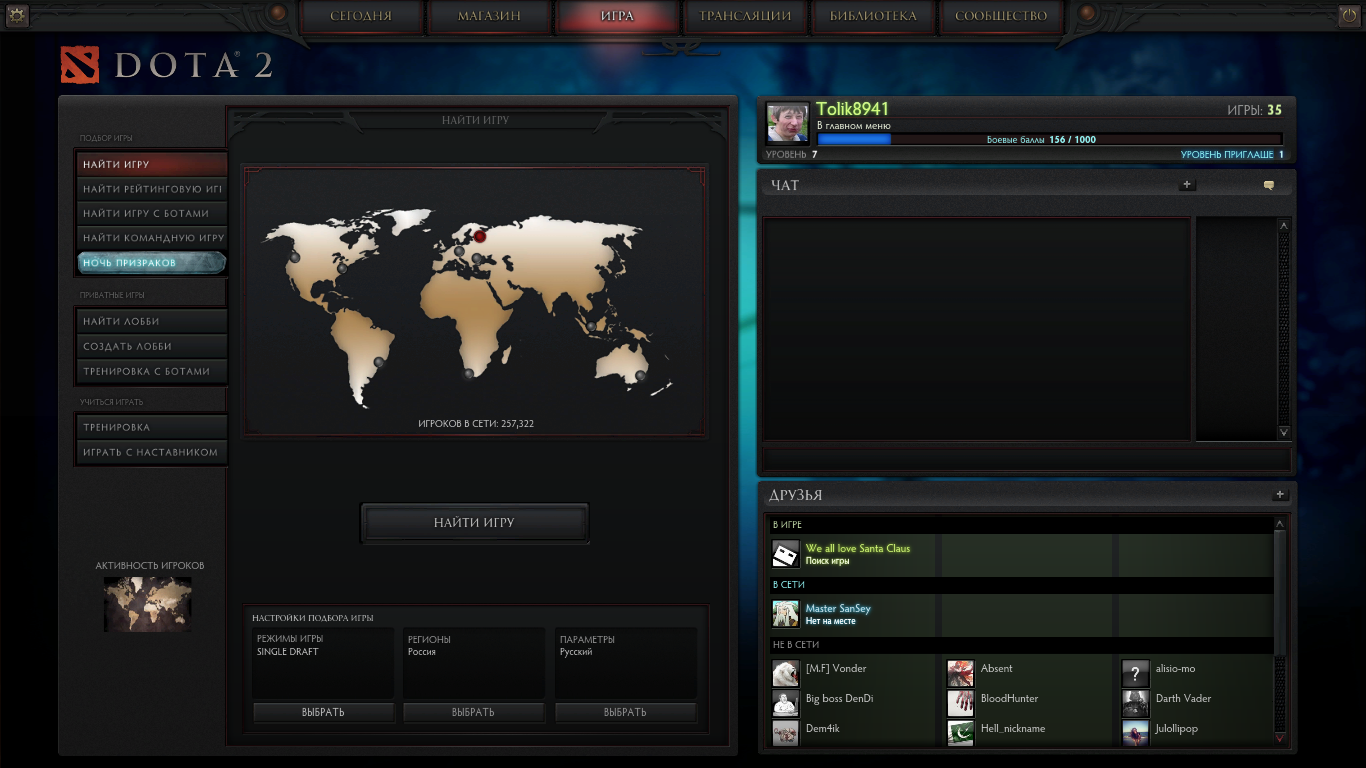Screen dimensions: 1366x768
Task: Click the chat bubble icon
Action: pyautogui.click(x=1269, y=185)
